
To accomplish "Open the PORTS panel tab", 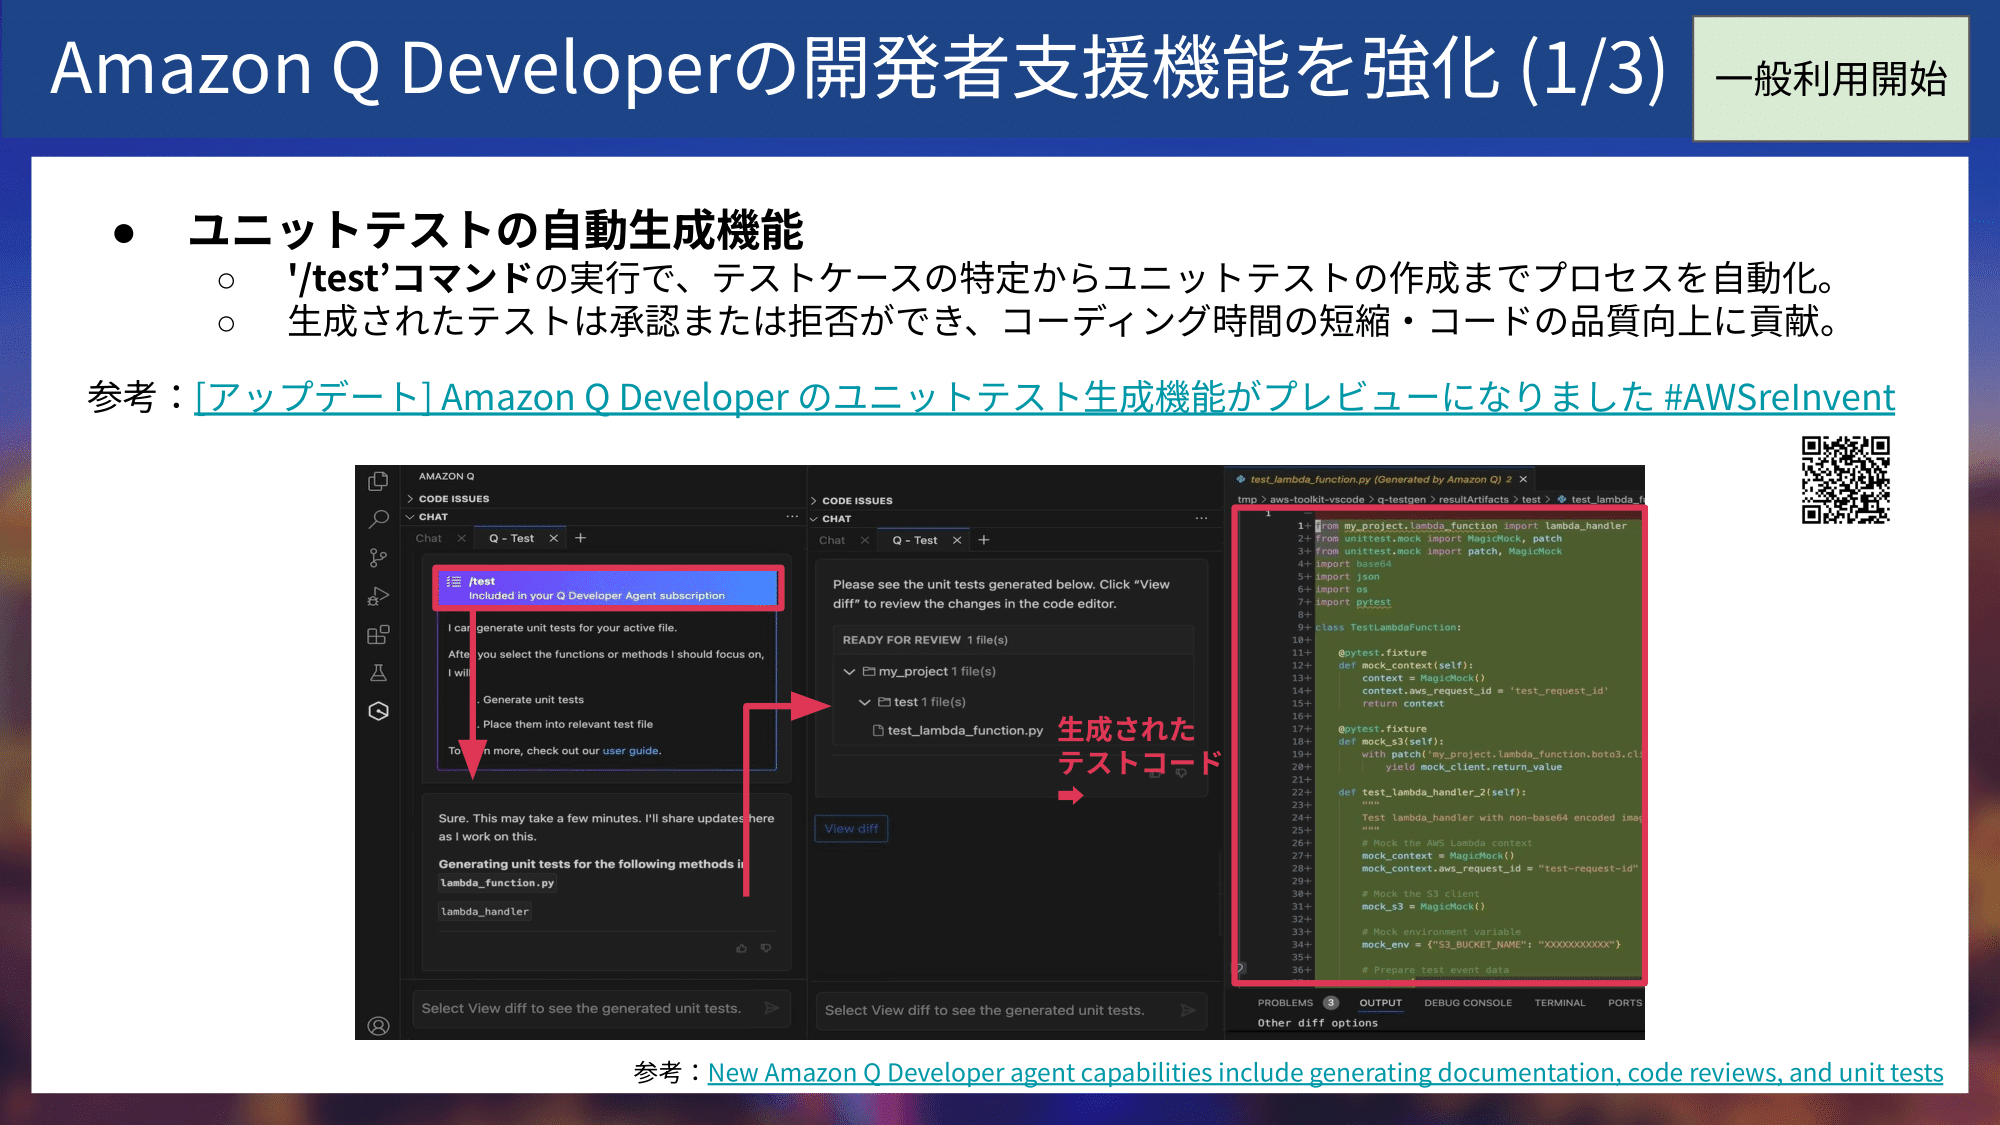I will [x=1625, y=1003].
